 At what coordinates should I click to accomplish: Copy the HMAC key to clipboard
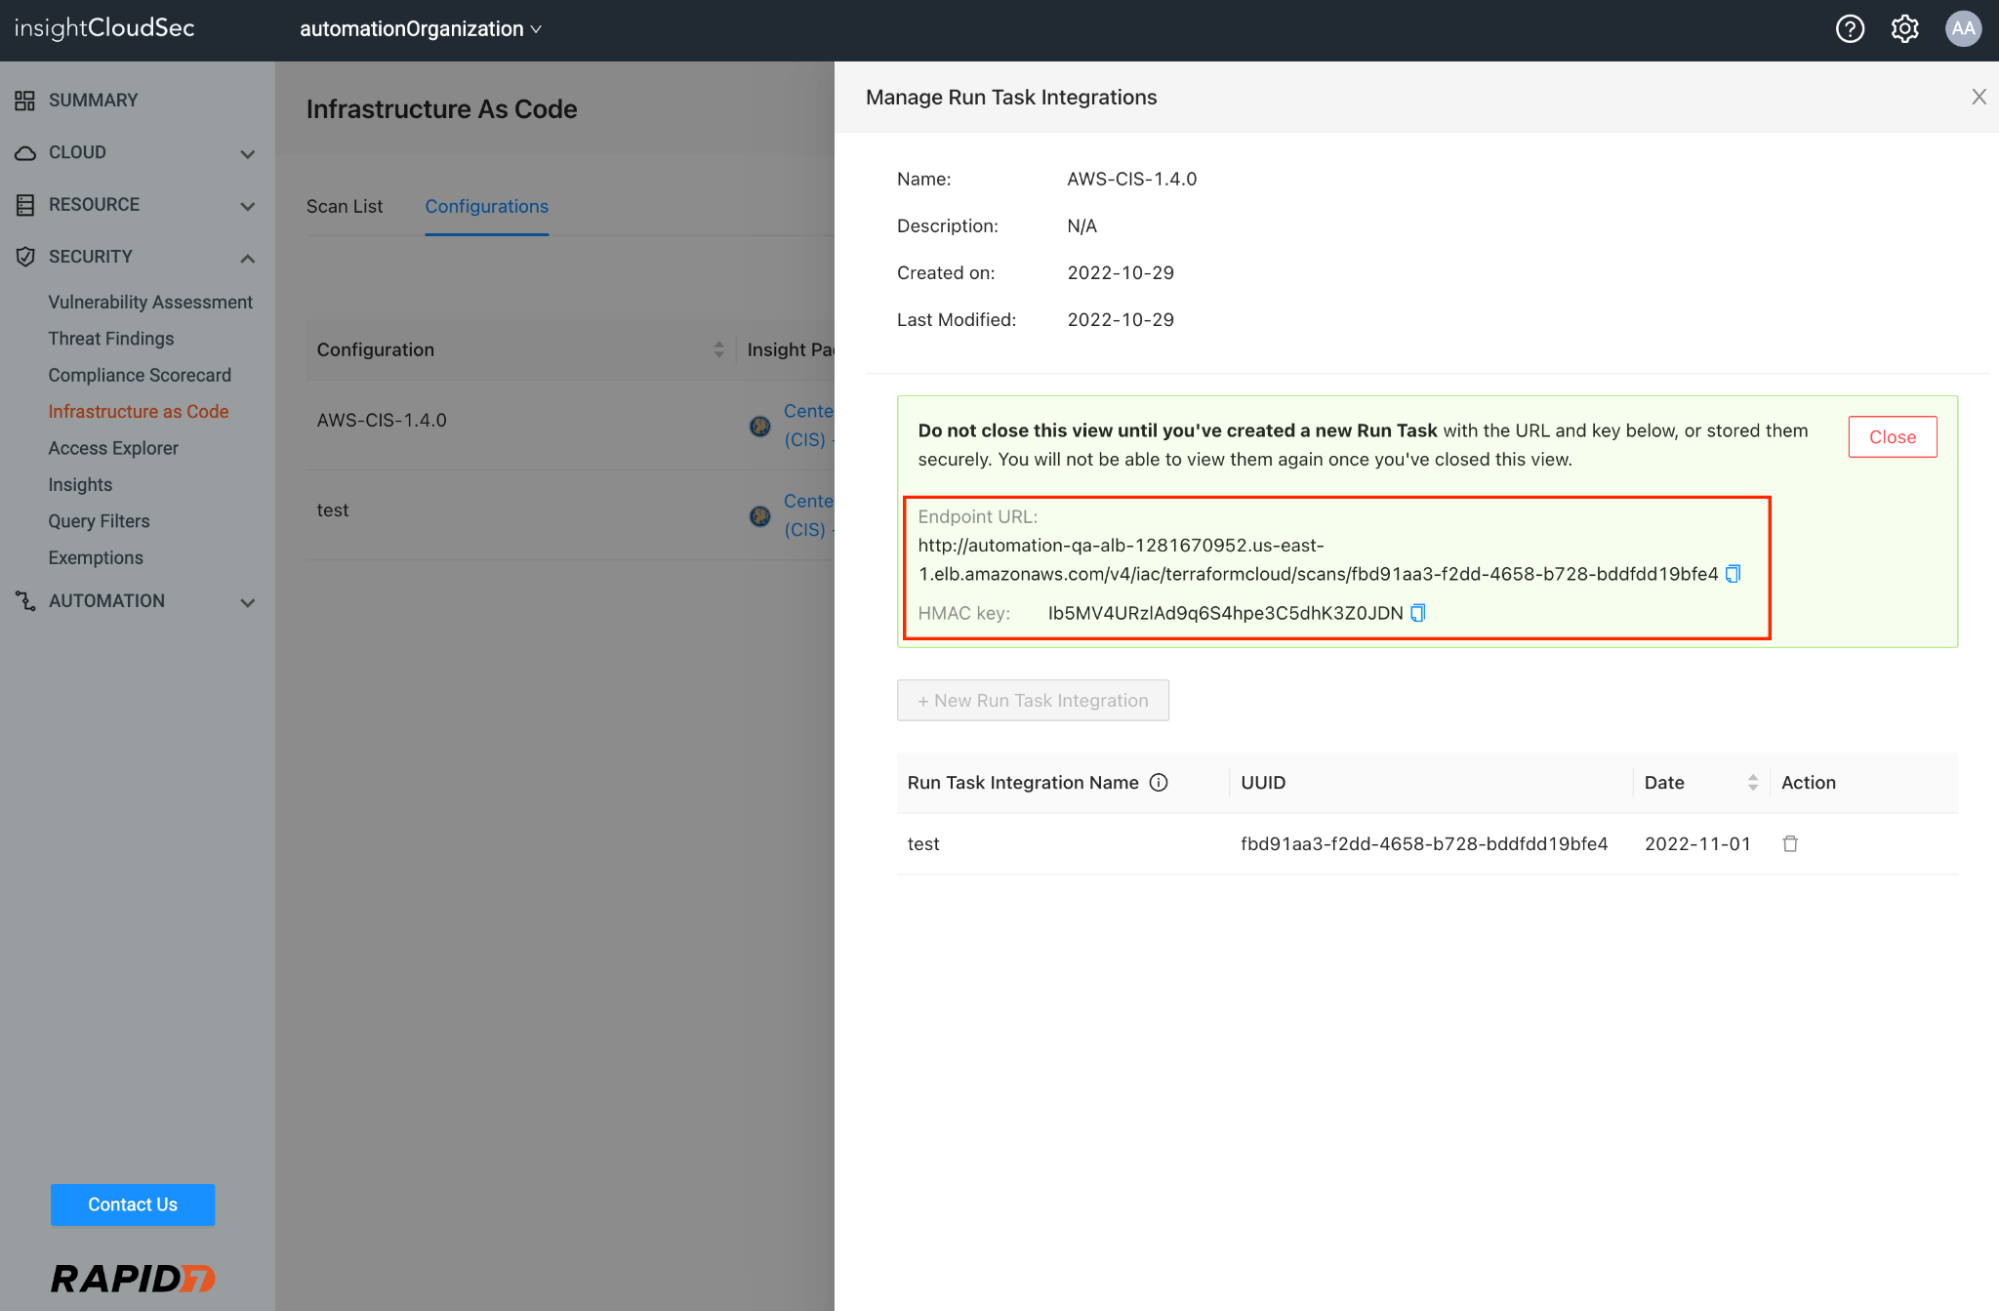1417,613
